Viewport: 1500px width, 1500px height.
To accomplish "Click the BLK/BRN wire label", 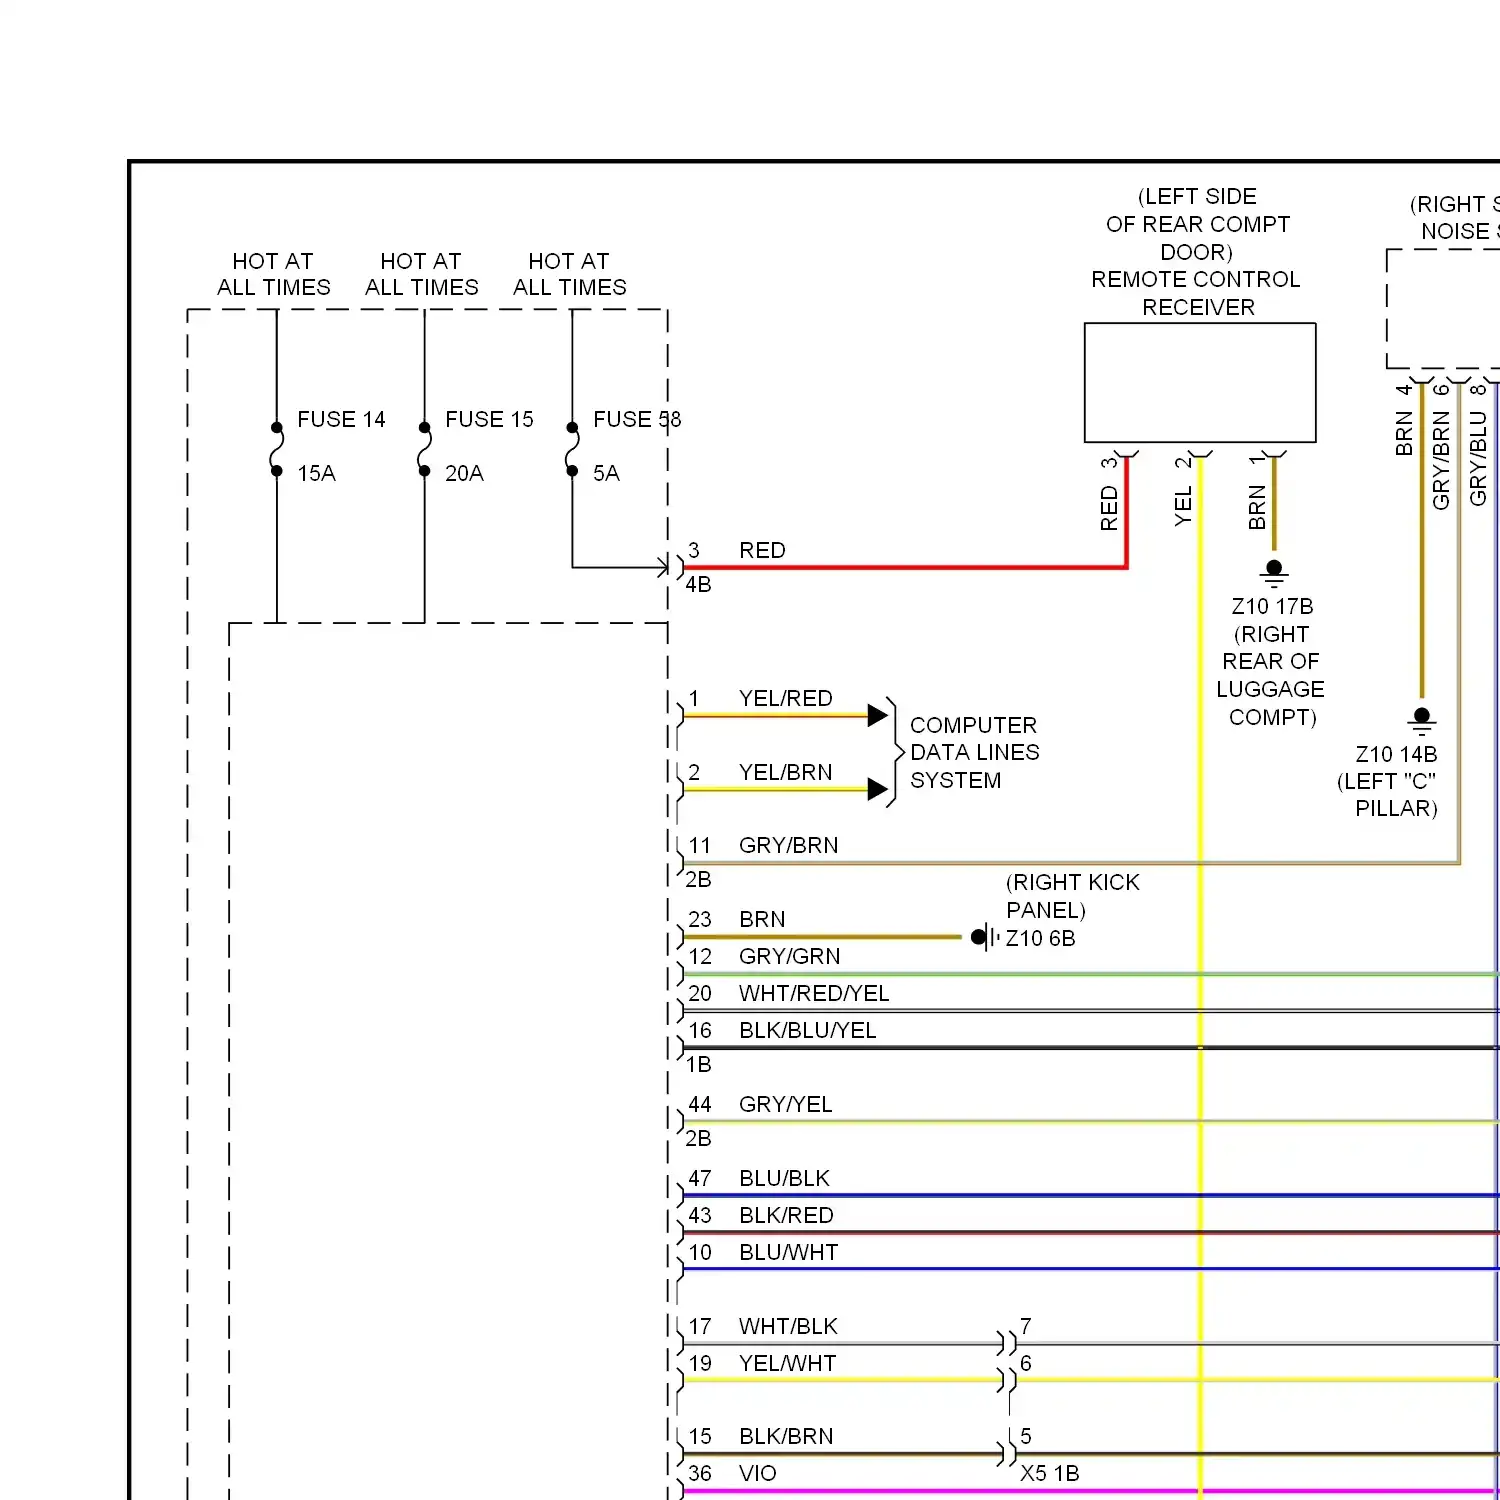I will pyautogui.click(x=786, y=1436).
